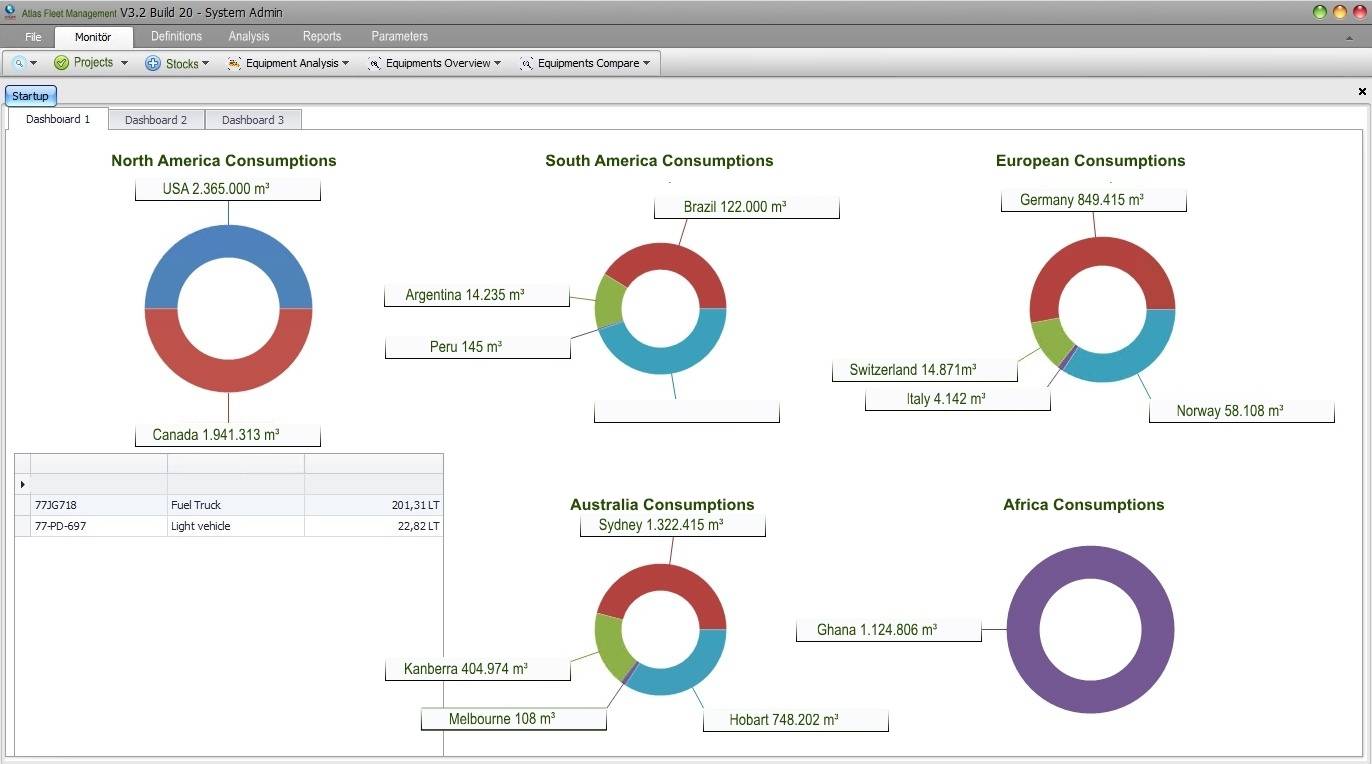
Task: Select the 77JG718 cell in the grid
Action: (x=99, y=505)
